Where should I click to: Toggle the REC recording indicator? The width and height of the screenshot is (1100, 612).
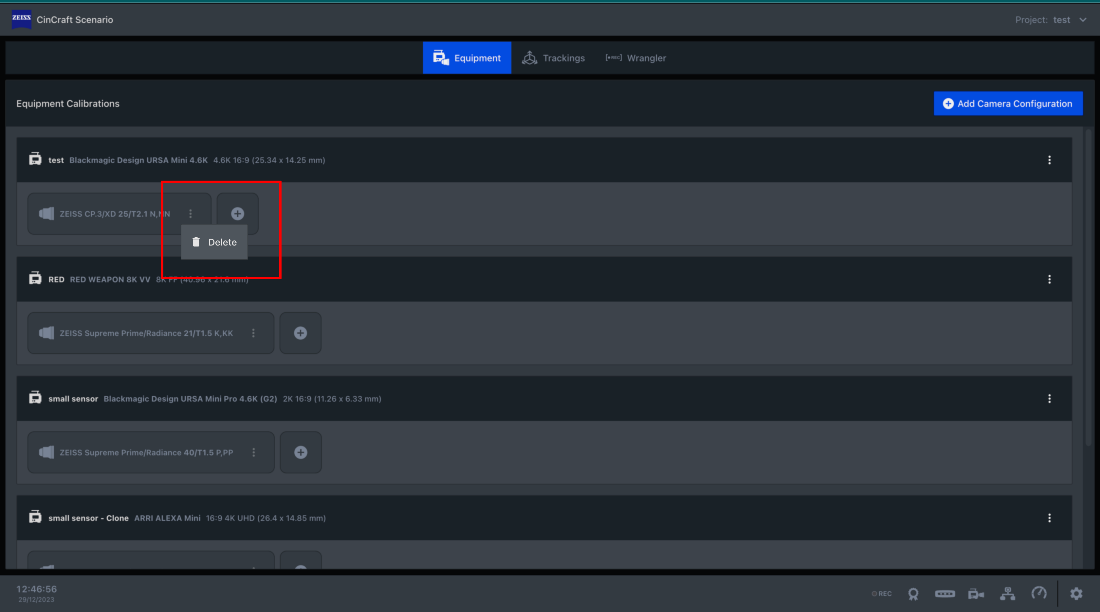(882, 594)
